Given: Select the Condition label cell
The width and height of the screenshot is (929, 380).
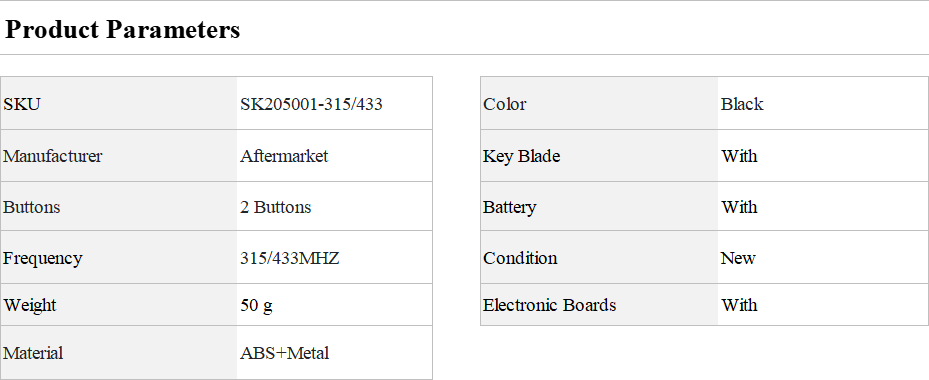Looking at the screenshot, I should [599, 257].
